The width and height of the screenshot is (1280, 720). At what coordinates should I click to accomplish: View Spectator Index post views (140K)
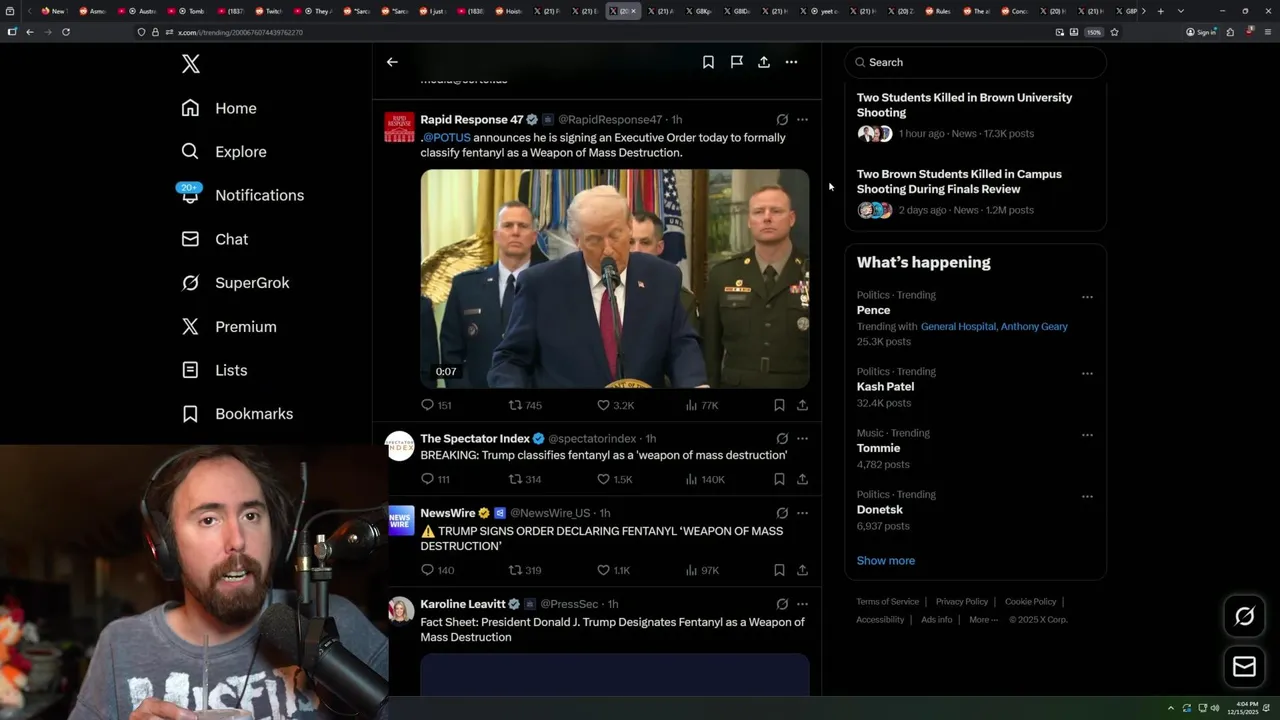click(x=705, y=479)
